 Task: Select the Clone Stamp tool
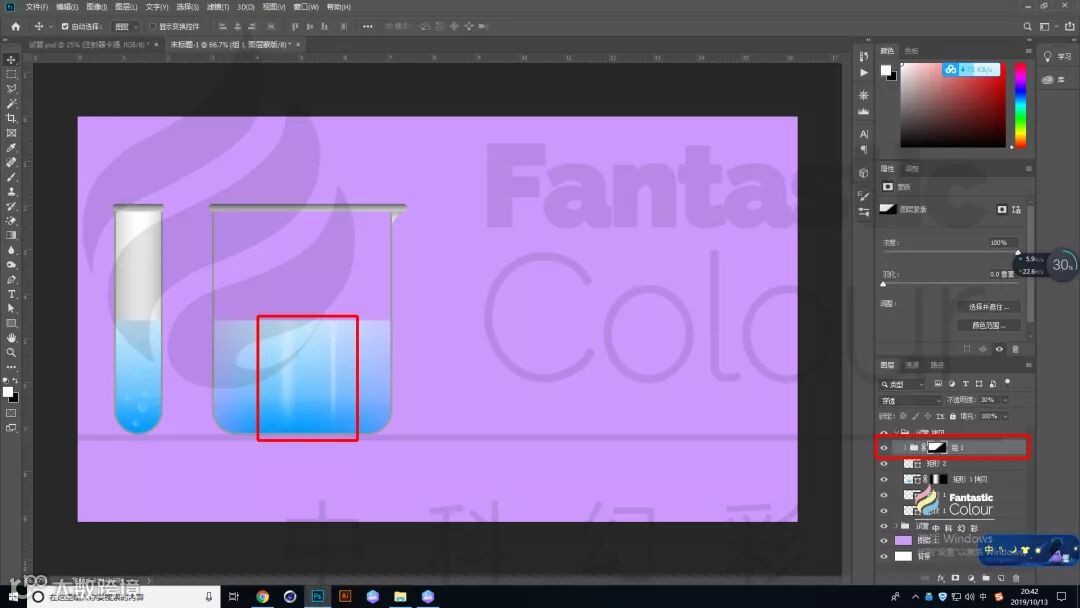pos(11,191)
